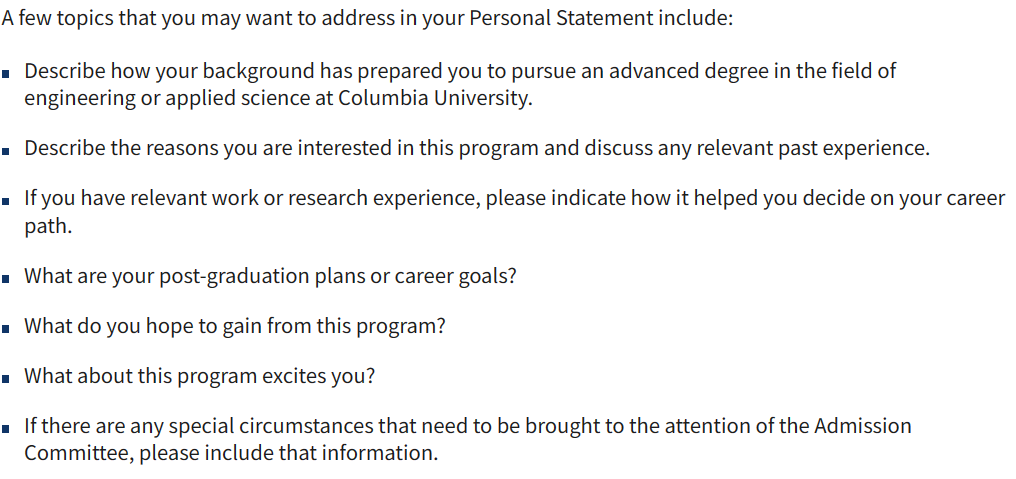Click the text 'What do you hope to gain from this program?'
Screen dimensions: 1016x479
coord(235,325)
